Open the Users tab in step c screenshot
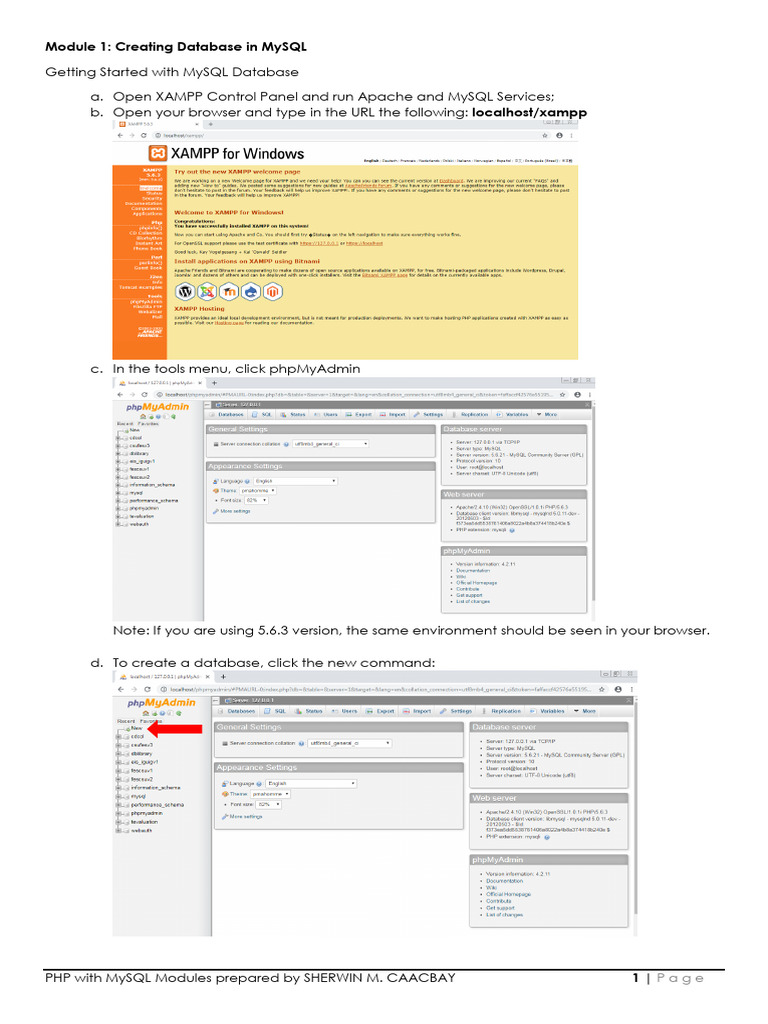 click(x=327, y=415)
